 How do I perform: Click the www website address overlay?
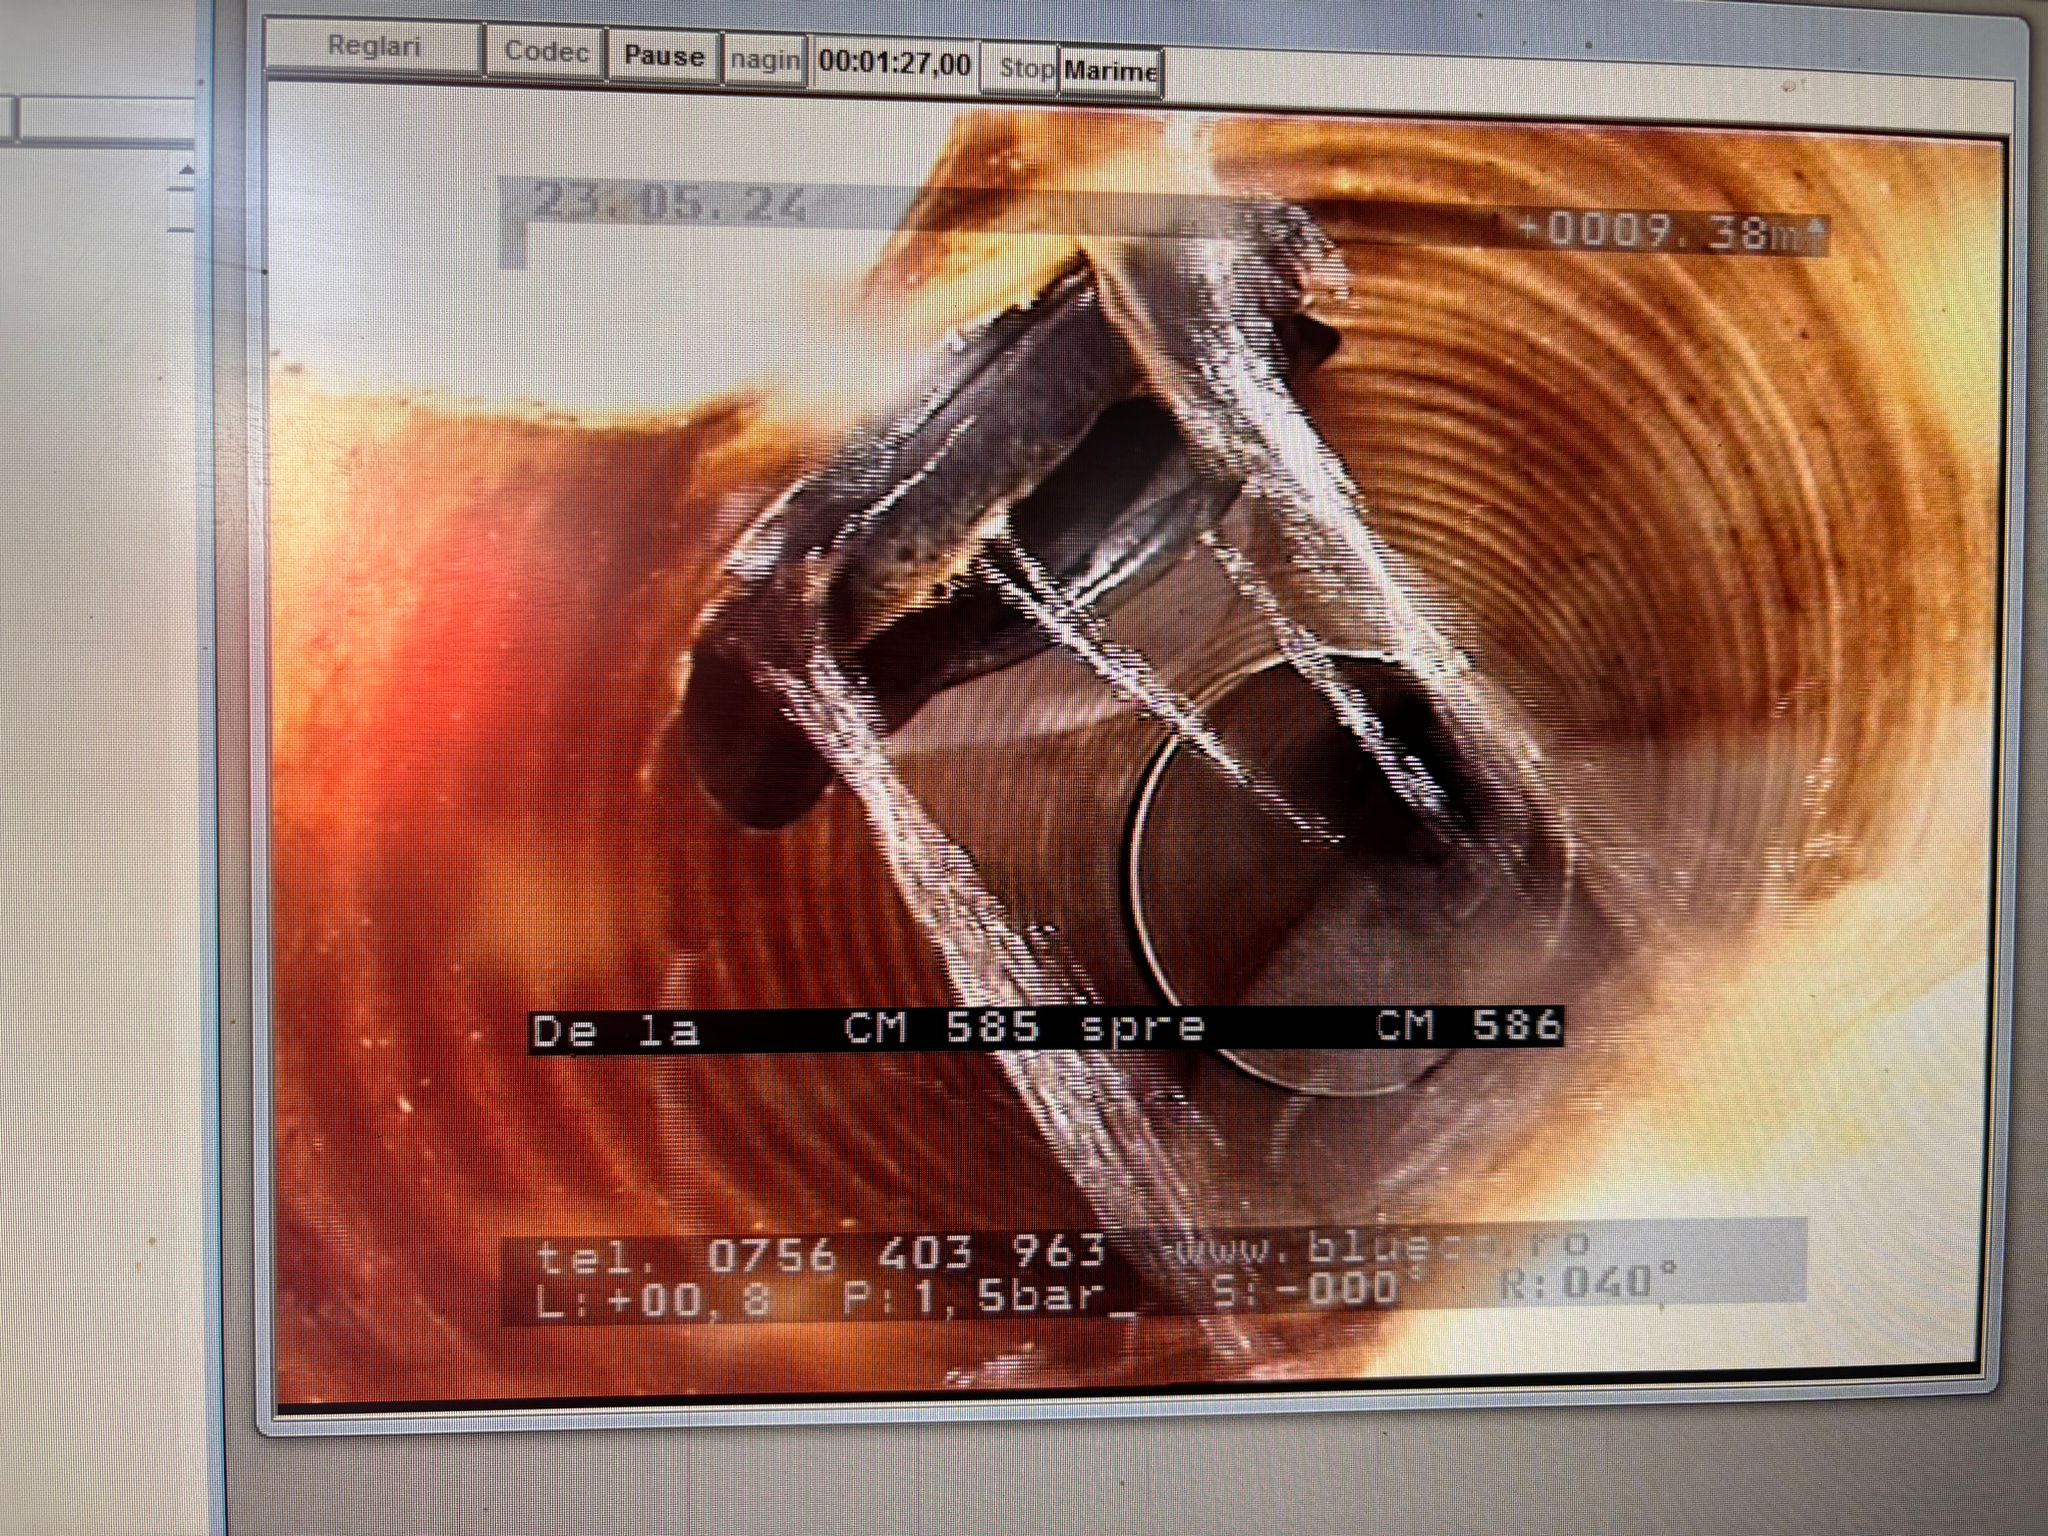[x=1378, y=1246]
